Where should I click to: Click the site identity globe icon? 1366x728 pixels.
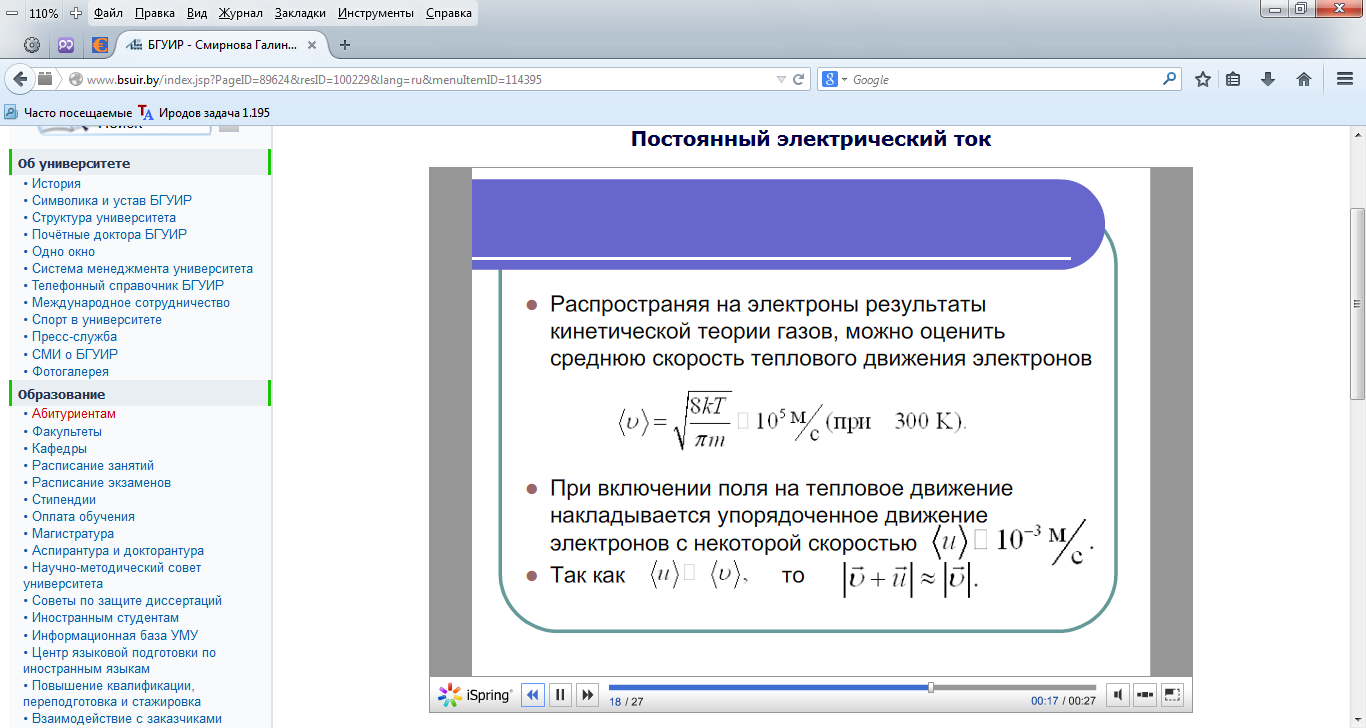point(74,79)
